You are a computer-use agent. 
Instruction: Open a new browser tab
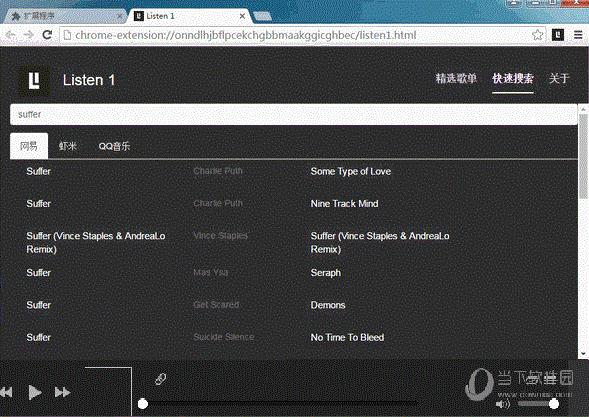pos(263,16)
